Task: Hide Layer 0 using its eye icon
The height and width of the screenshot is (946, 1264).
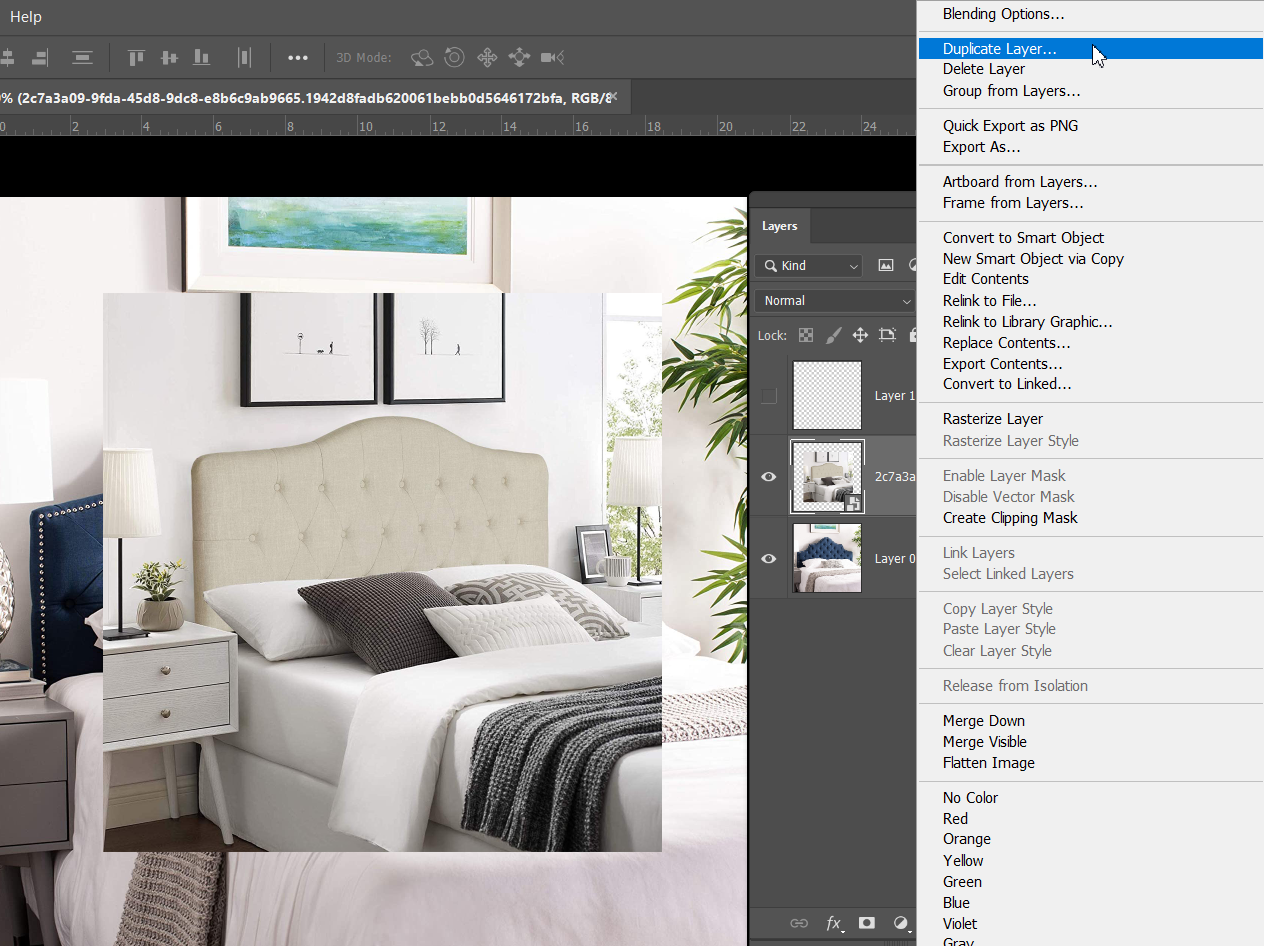Action: tap(768, 559)
